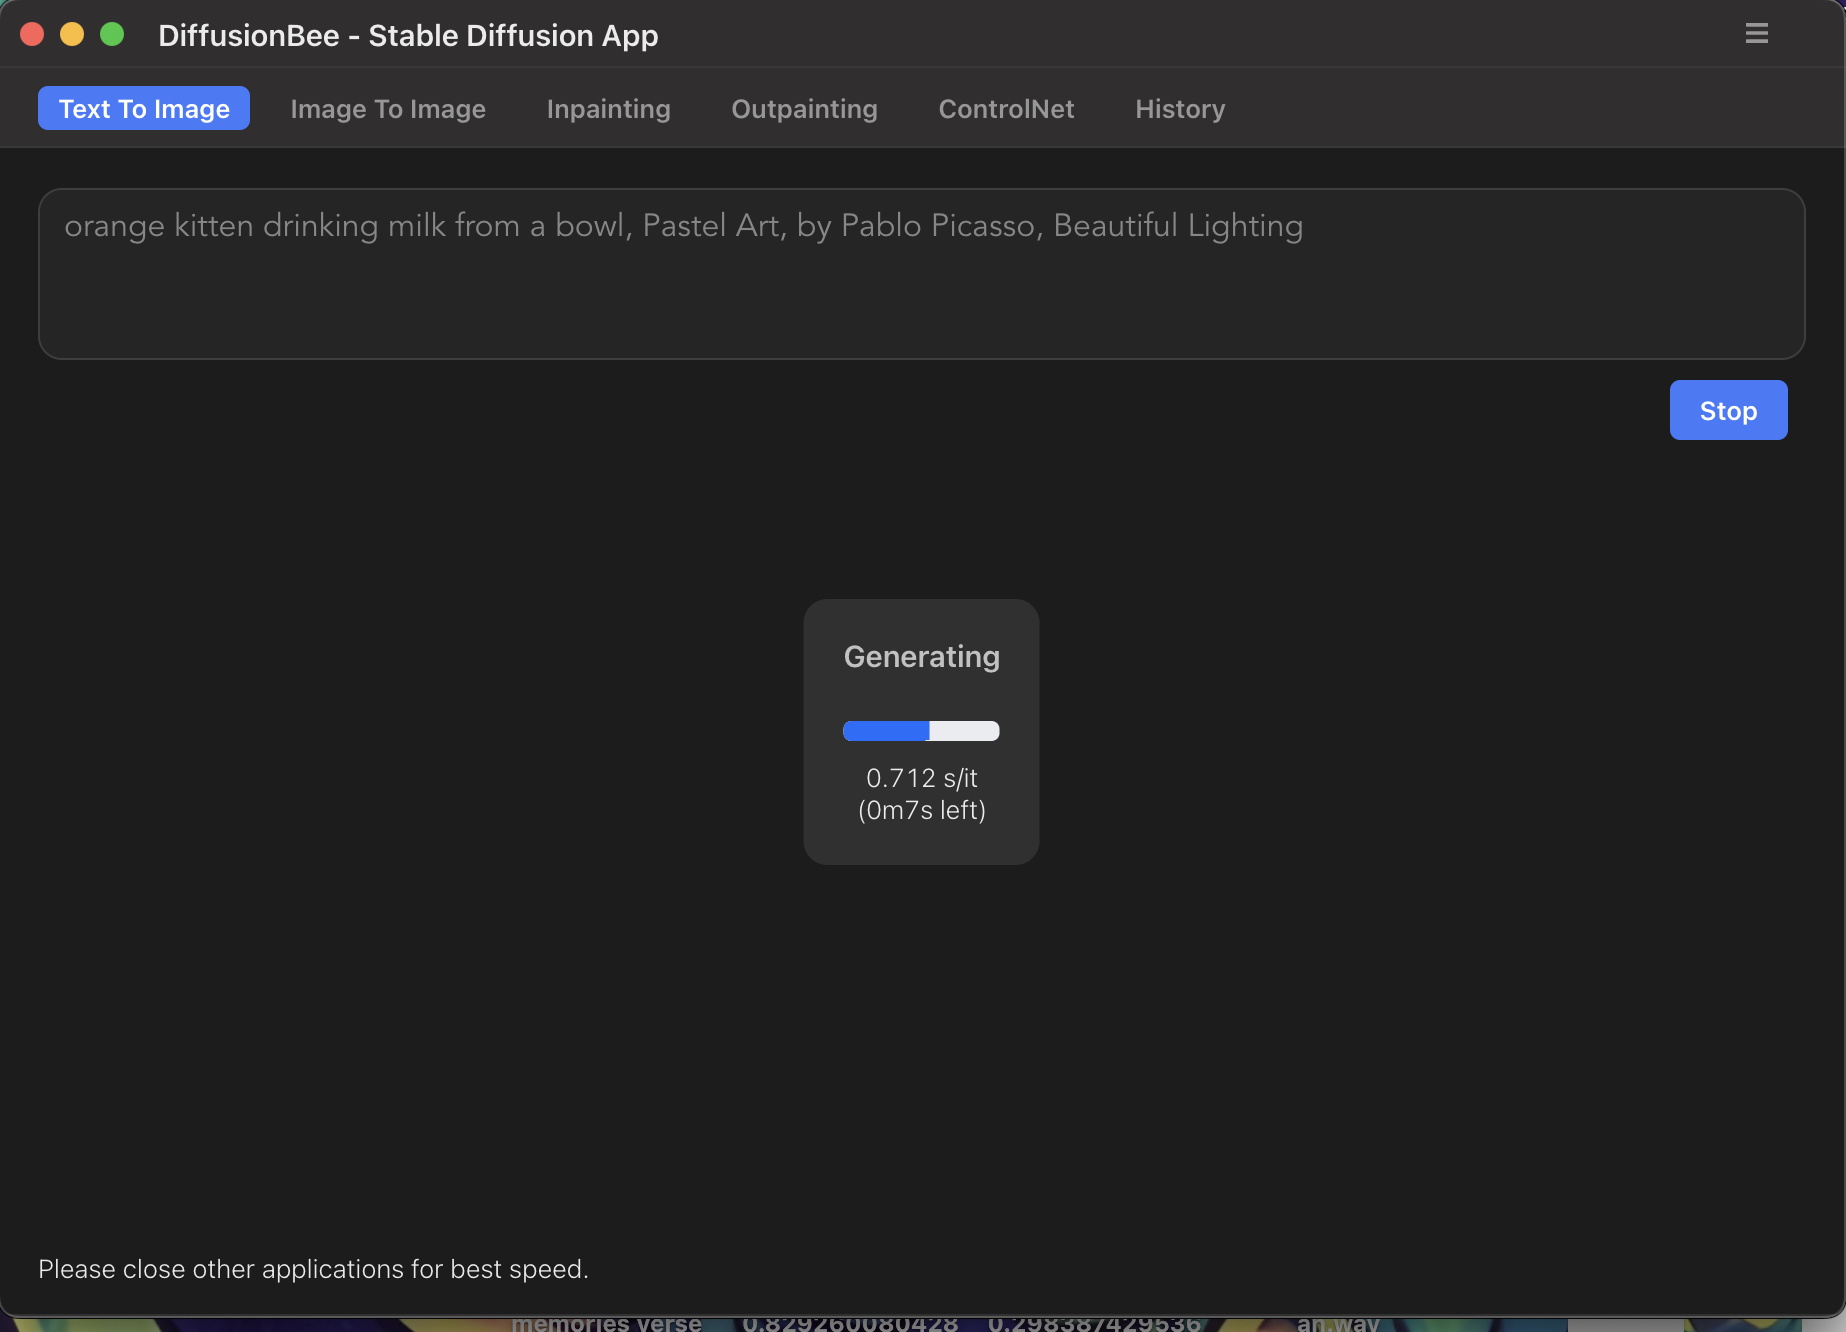Maximize the window using green button

coord(112,34)
